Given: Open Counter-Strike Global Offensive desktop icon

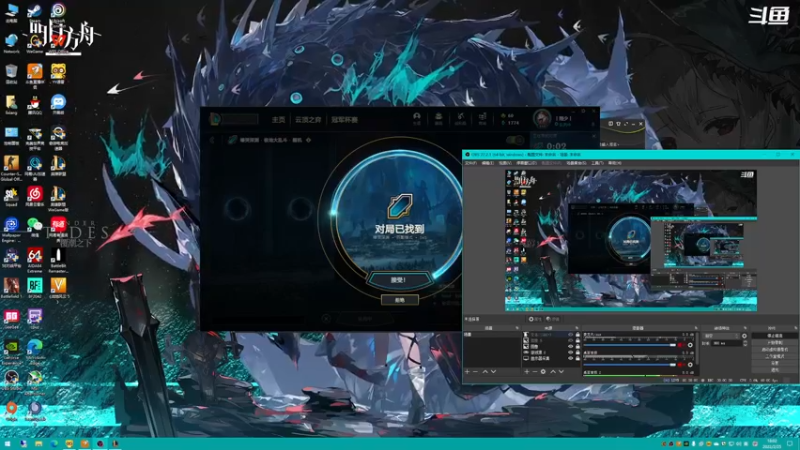Looking at the screenshot, I should [11, 167].
